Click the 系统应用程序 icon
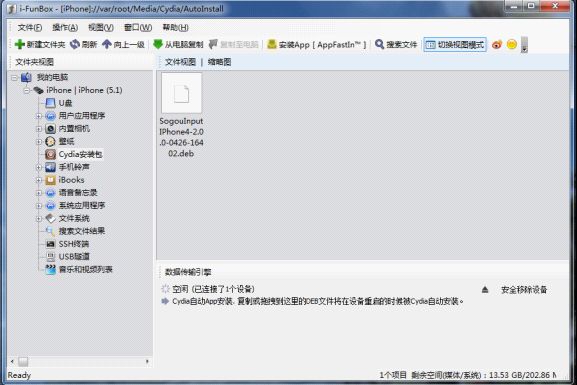This screenshot has width=577, height=385. click(x=50, y=205)
